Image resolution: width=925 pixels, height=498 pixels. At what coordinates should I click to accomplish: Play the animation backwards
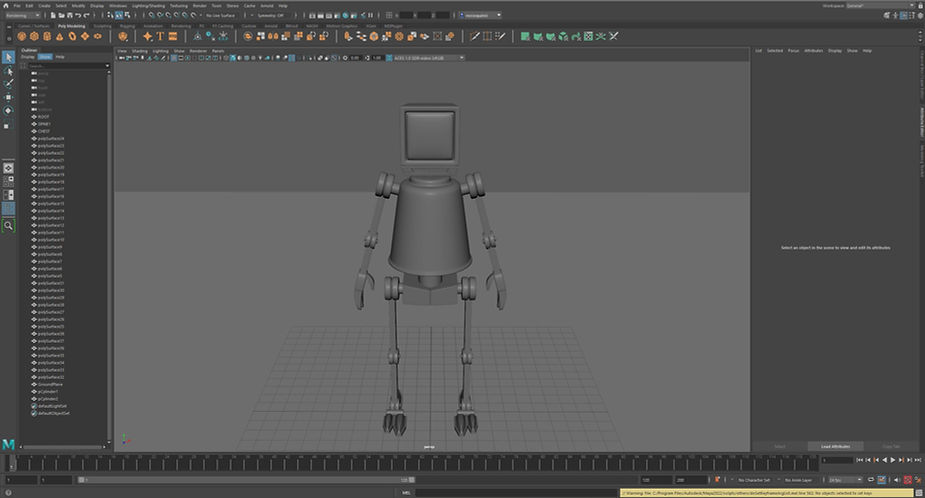pyautogui.click(x=884, y=460)
